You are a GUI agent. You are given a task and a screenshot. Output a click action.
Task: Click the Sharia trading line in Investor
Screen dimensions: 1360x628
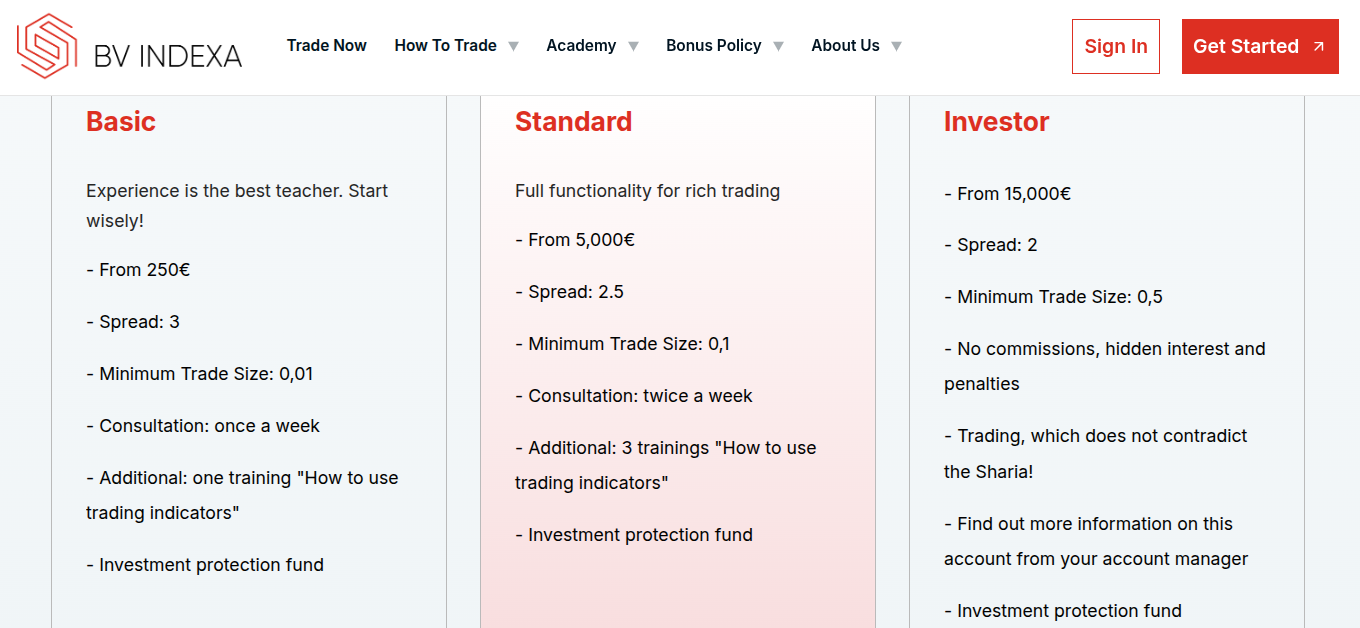tap(1095, 453)
